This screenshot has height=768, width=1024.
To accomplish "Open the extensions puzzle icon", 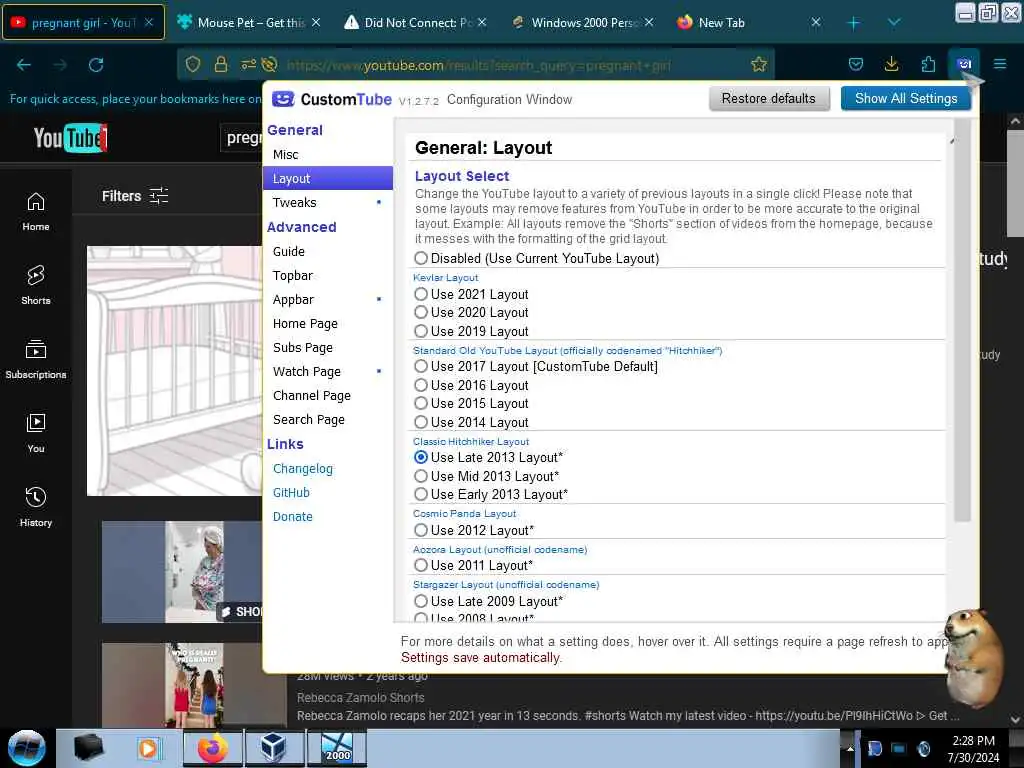I will coord(928,64).
